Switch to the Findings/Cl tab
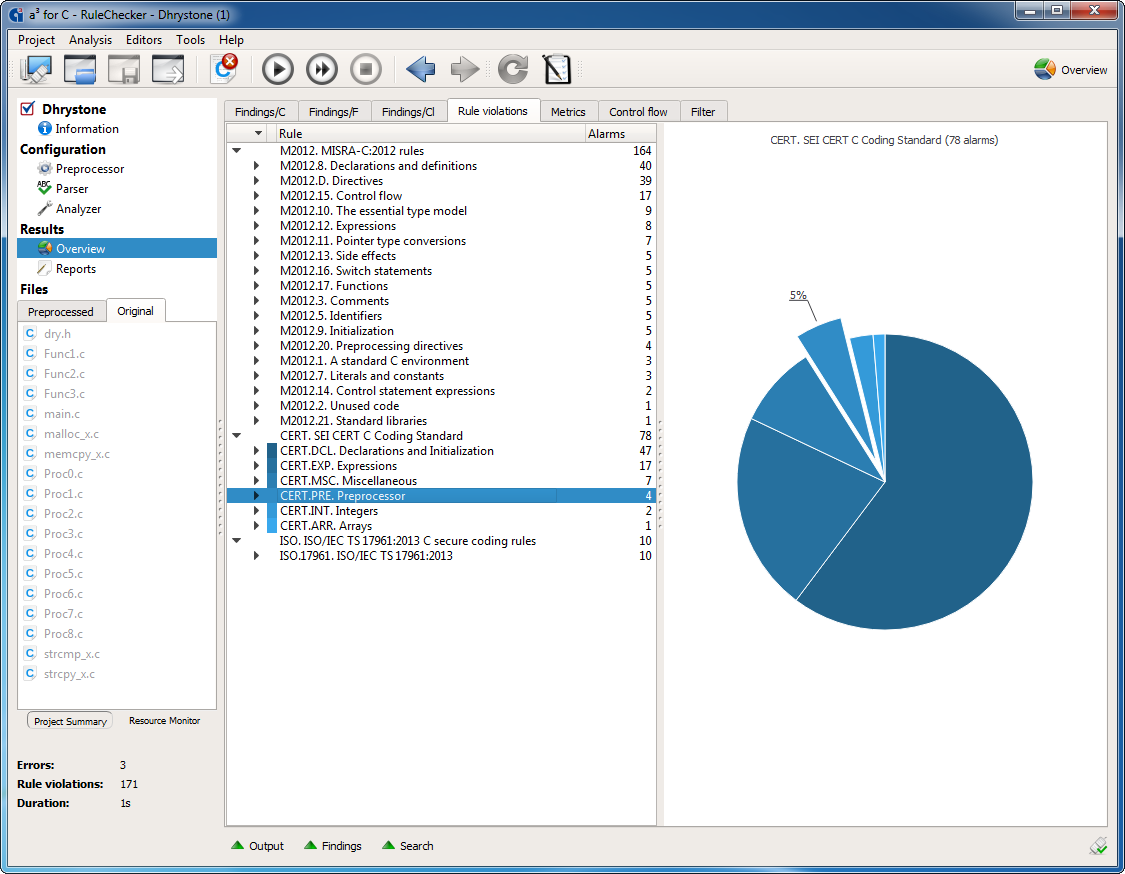The image size is (1125, 874). pos(408,112)
